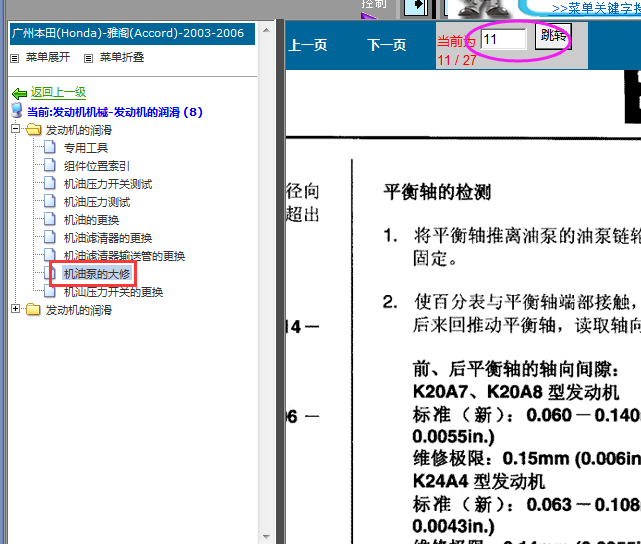Screen dimensions: 641x544
Task: Click the 当前:发动机机械-发动机的润滑 (8) heading
Action: click(115, 112)
